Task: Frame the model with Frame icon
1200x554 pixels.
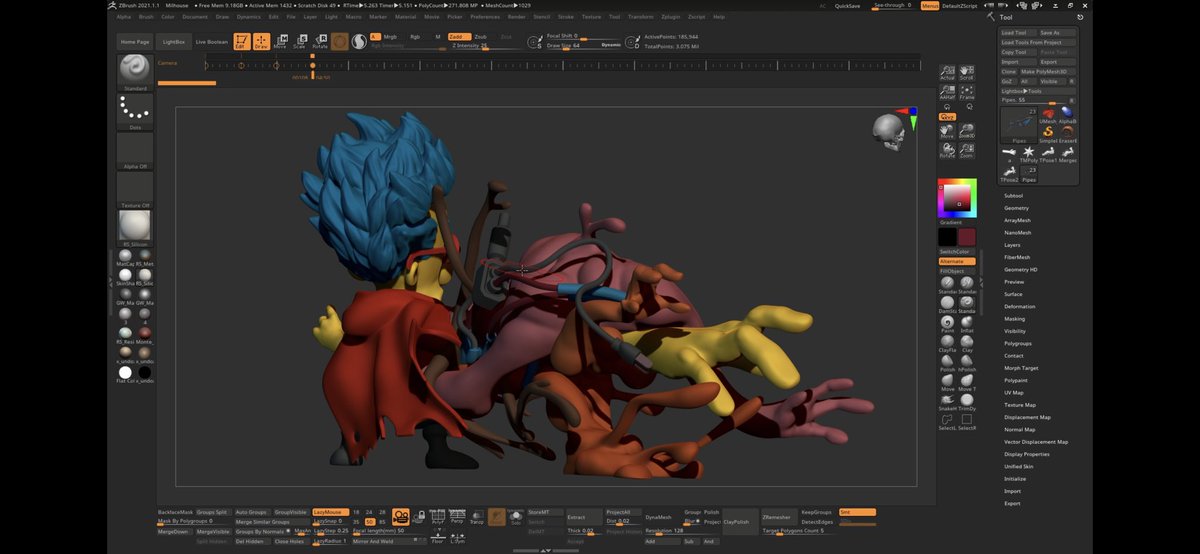Action: [x=966, y=92]
